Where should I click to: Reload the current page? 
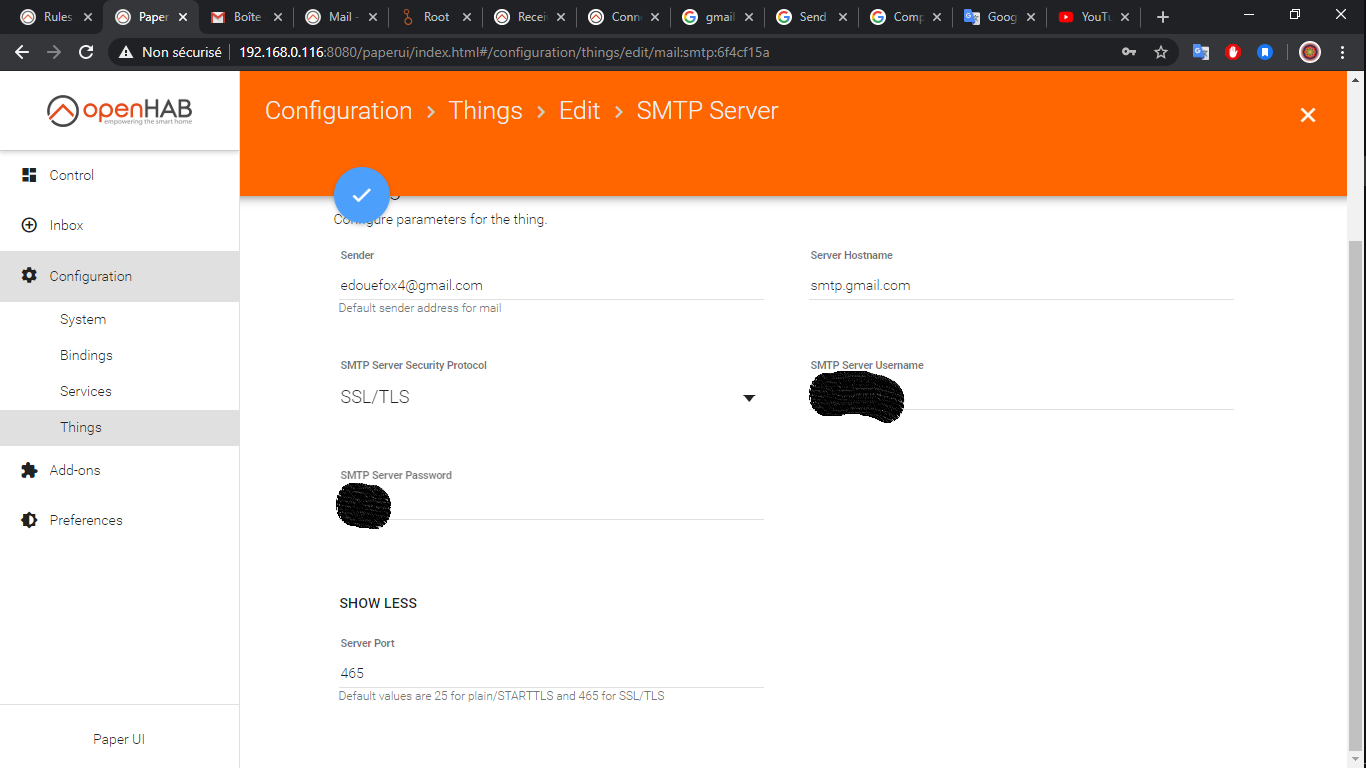86,52
